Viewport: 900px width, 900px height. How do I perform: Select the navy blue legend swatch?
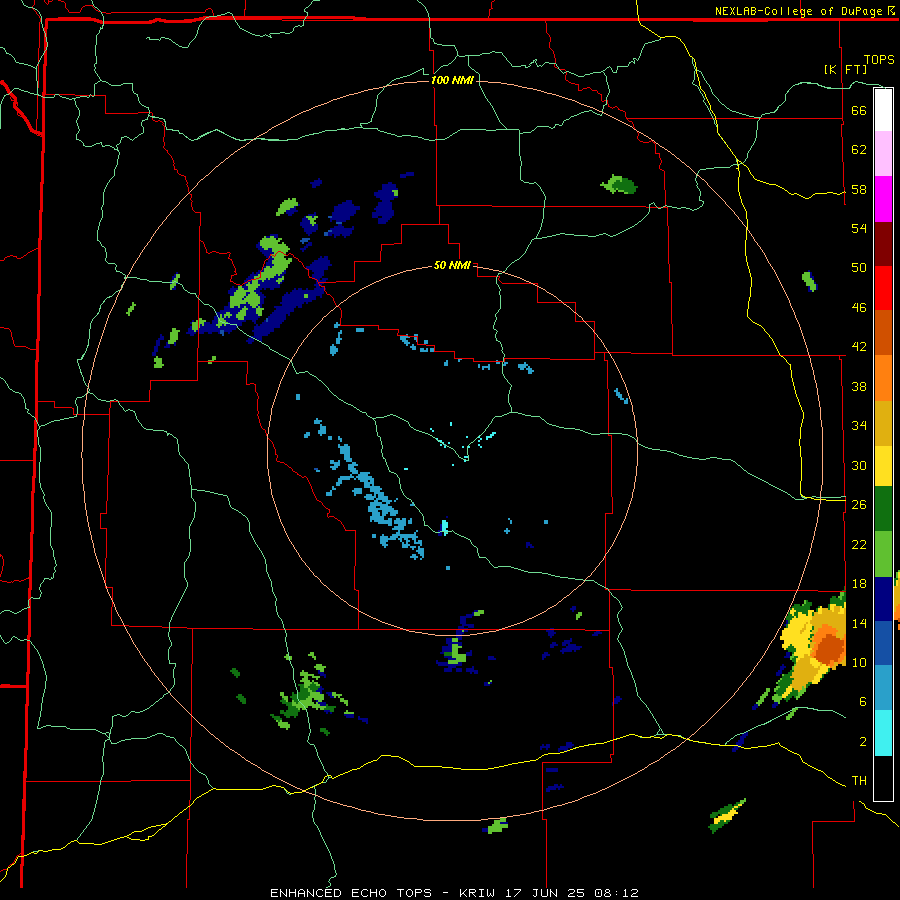pyautogui.click(x=883, y=599)
